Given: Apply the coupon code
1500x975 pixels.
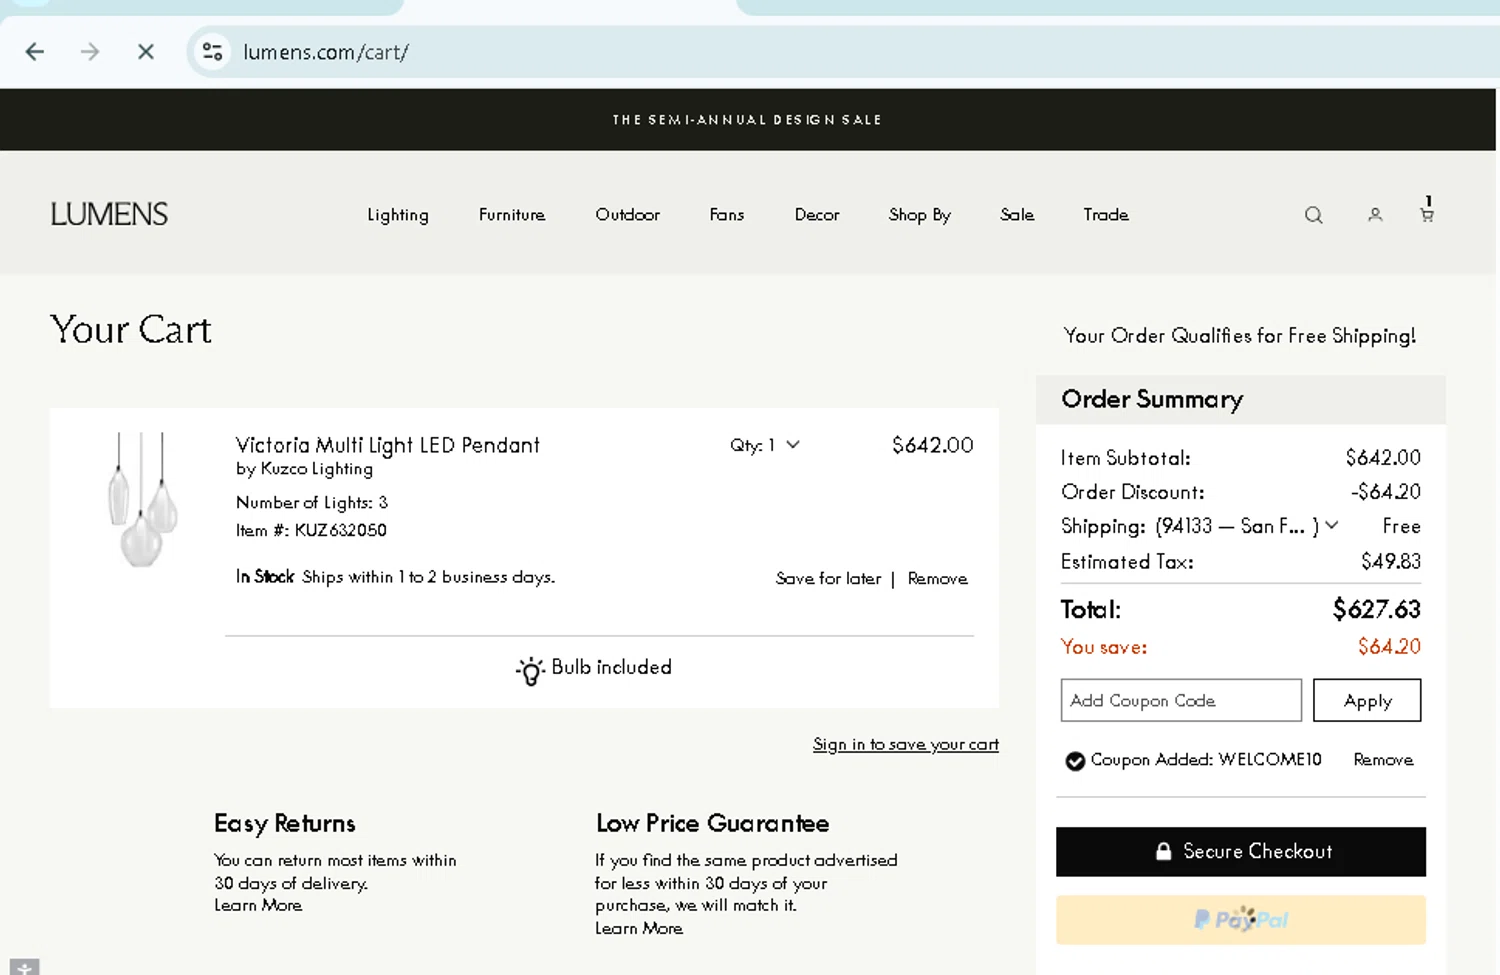Looking at the screenshot, I should (x=1366, y=700).
